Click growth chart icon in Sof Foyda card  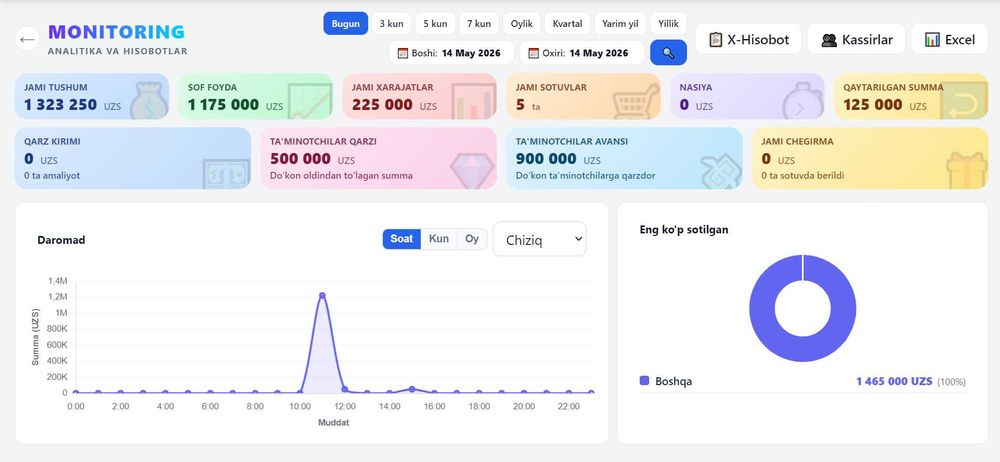310,101
